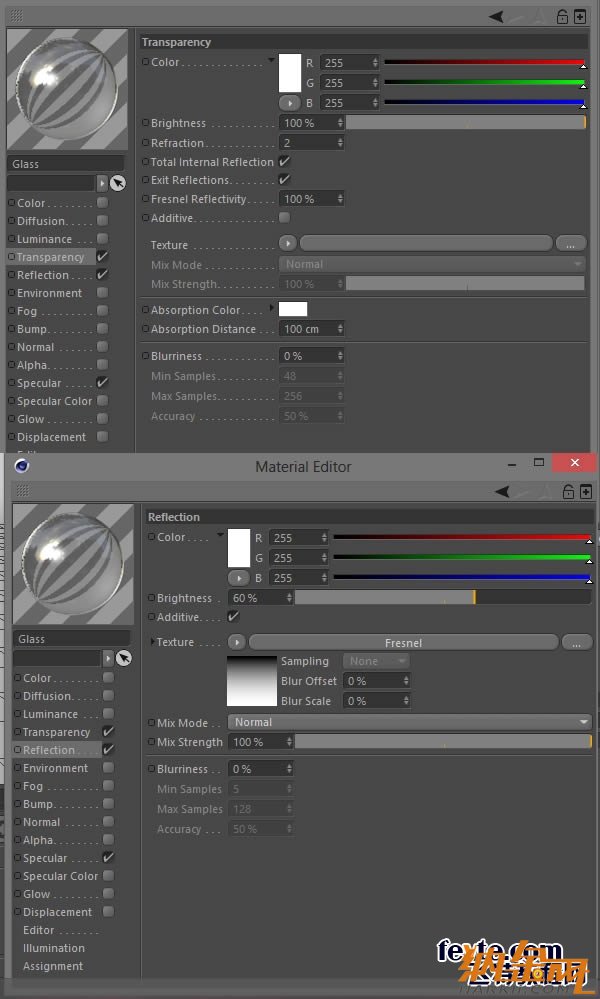The height and width of the screenshot is (999, 600).
Task: Click the triangle button beside Transparency Texture field
Action: 288,244
